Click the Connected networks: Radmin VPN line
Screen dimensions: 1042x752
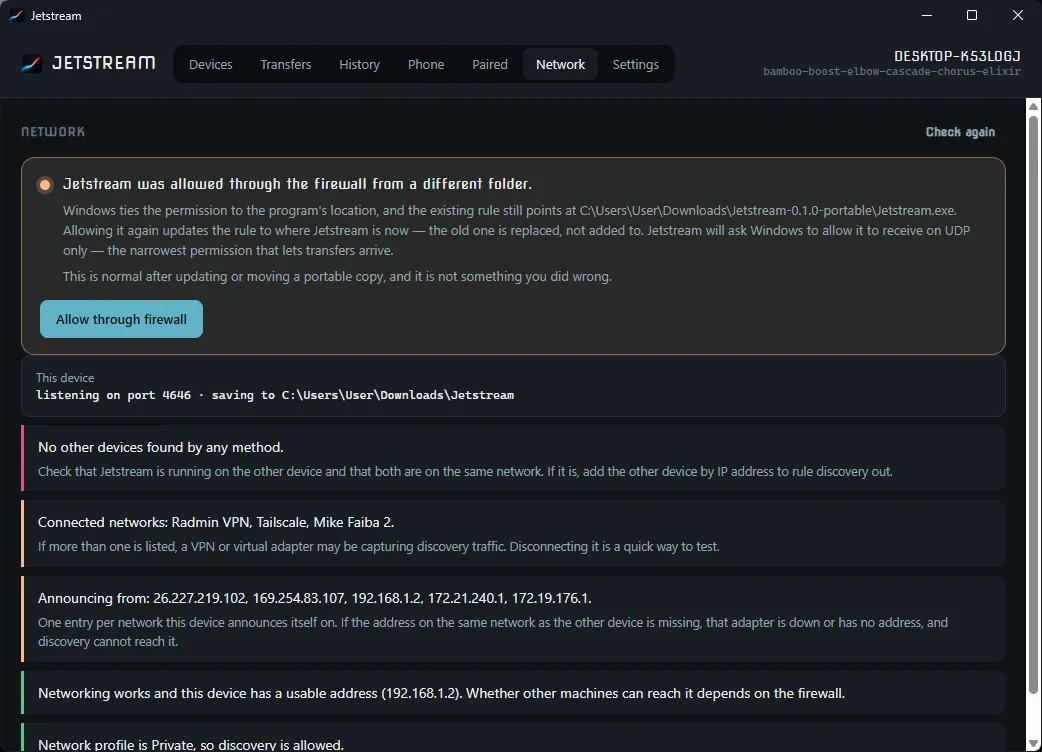216,522
